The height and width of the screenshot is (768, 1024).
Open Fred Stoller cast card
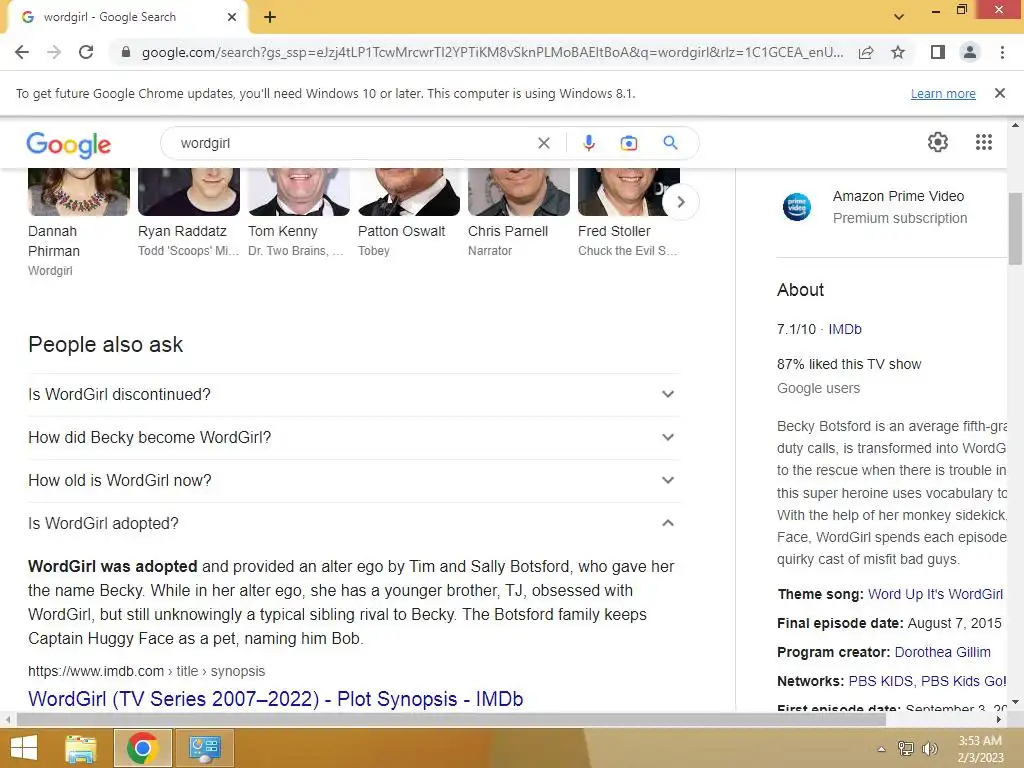coord(629,212)
